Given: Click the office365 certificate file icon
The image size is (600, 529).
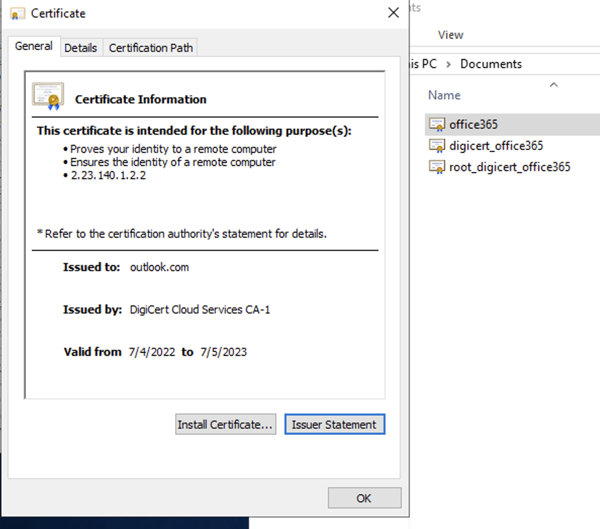Looking at the screenshot, I should point(436,124).
